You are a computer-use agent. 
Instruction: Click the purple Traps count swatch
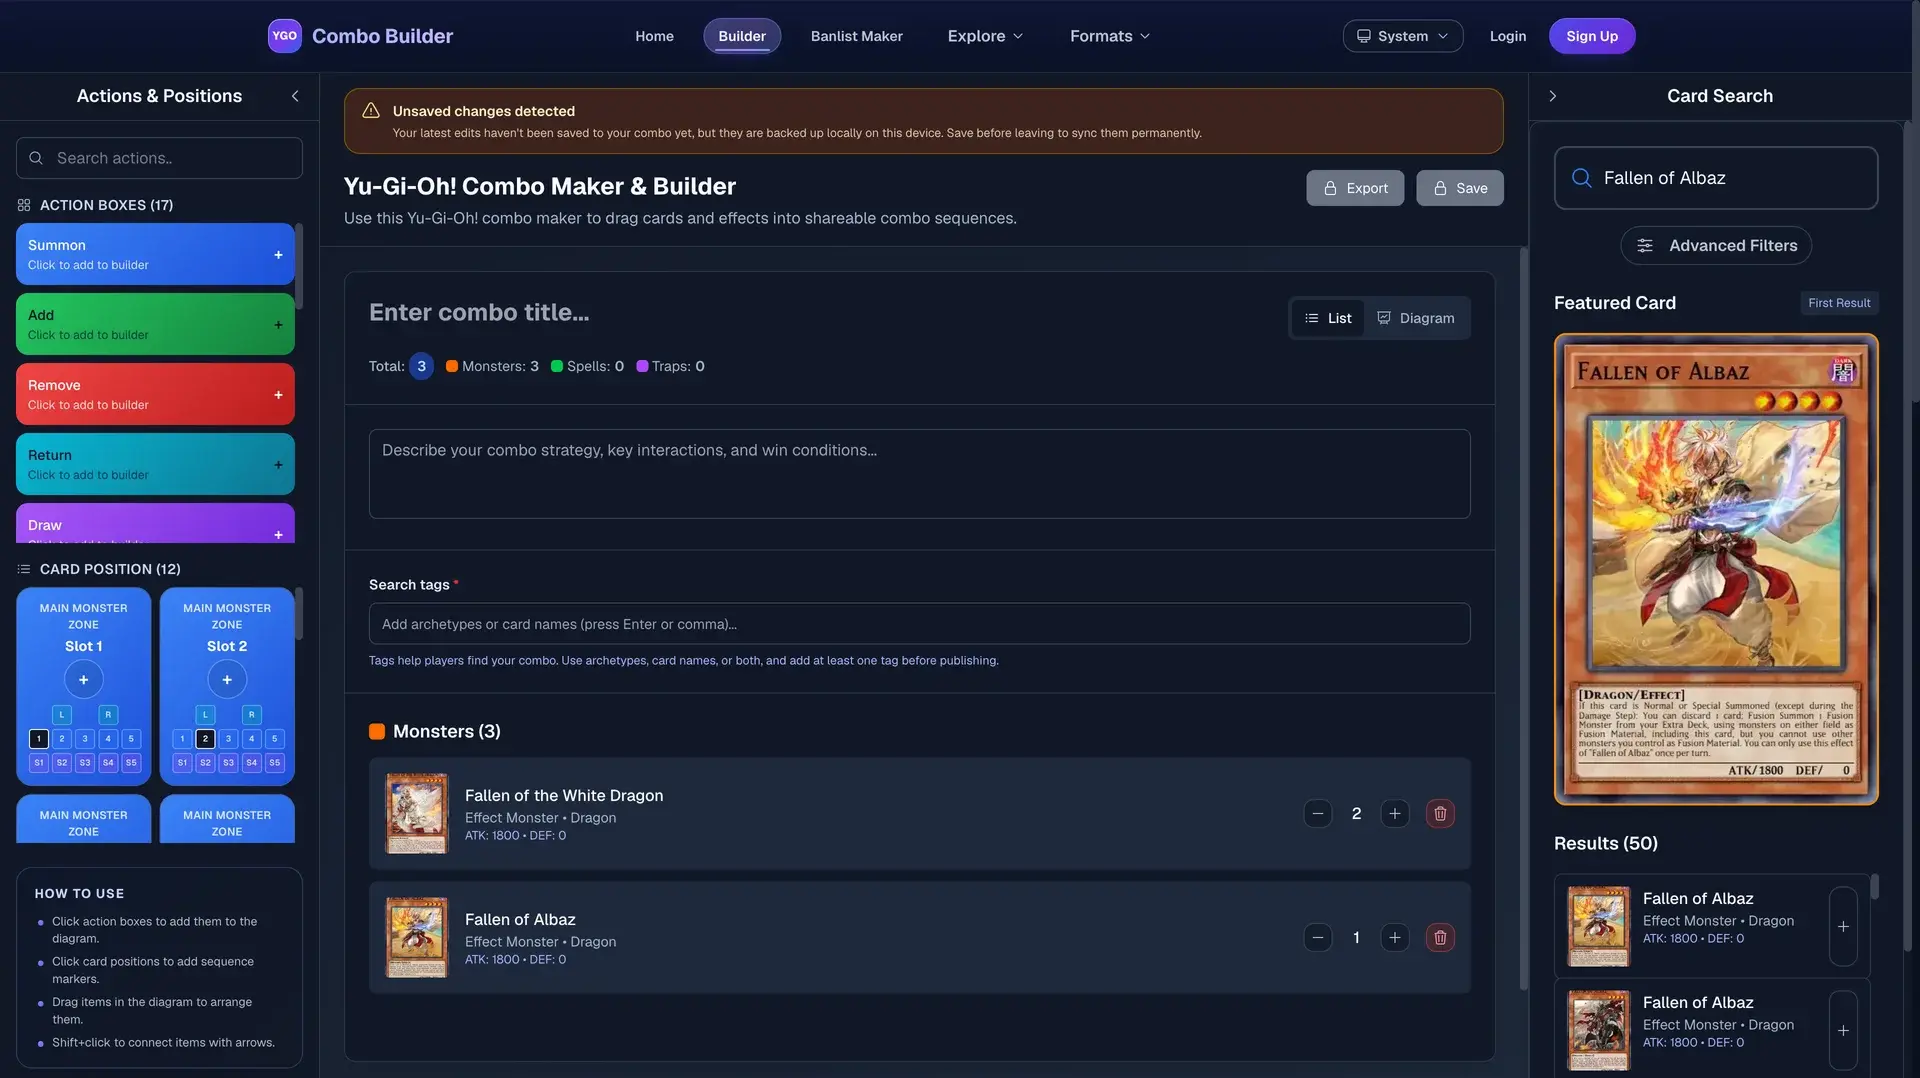click(642, 367)
